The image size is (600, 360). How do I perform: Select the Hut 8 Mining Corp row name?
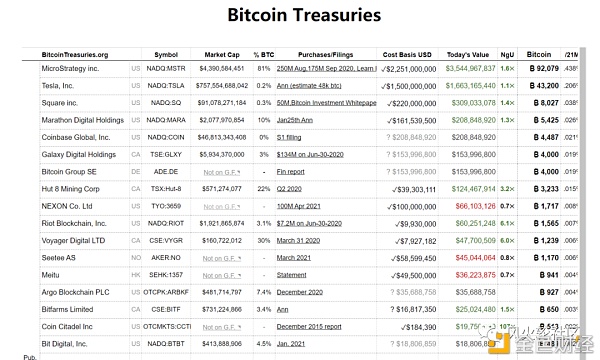click(70, 189)
